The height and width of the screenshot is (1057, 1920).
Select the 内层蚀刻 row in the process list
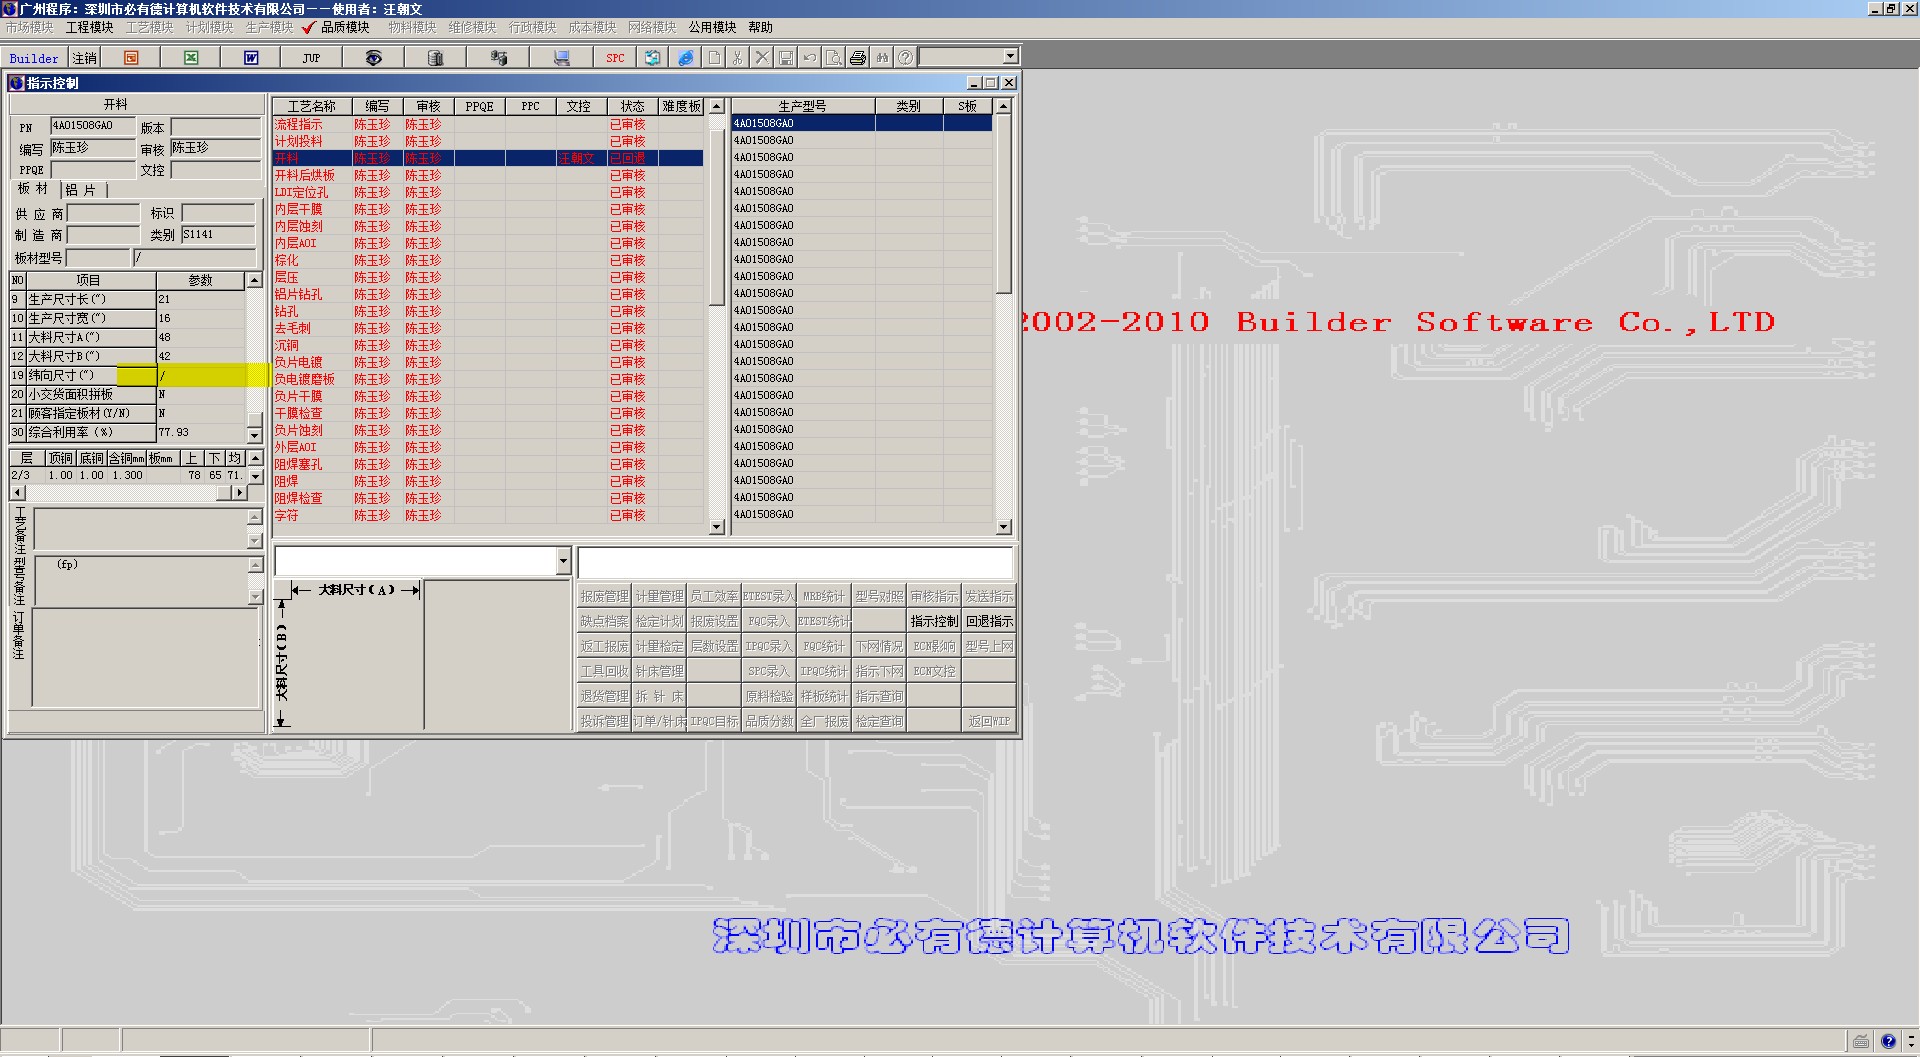(x=299, y=226)
